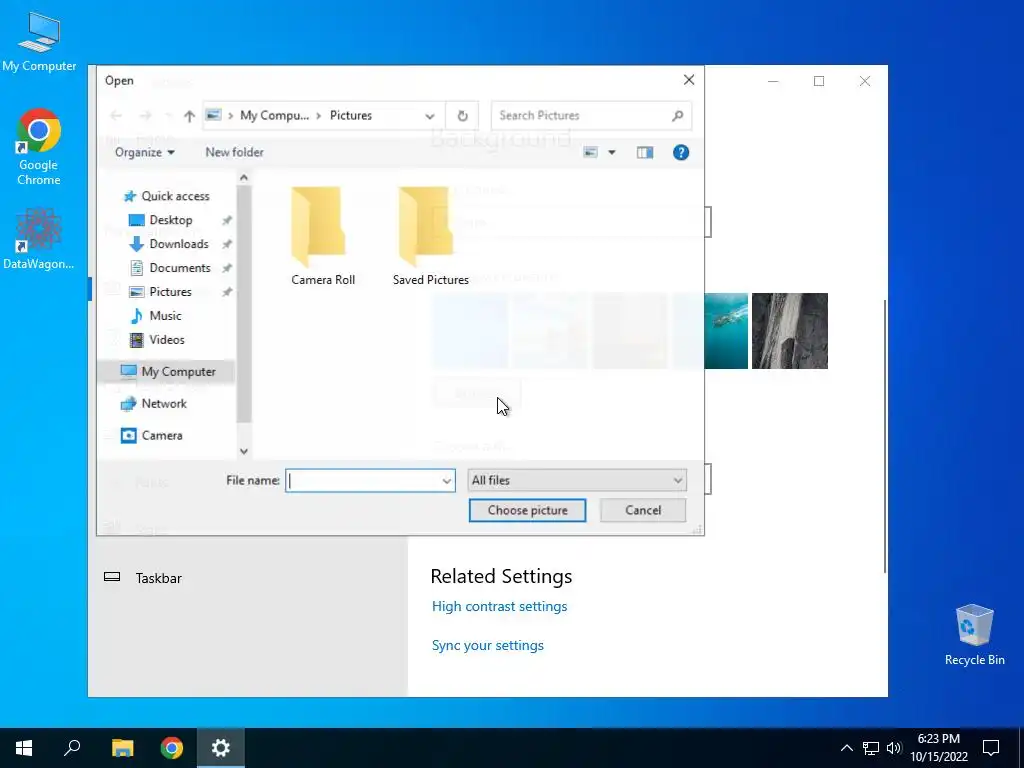Expand the File name dropdown list
This screenshot has height=768, width=1024.
pos(447,481)
